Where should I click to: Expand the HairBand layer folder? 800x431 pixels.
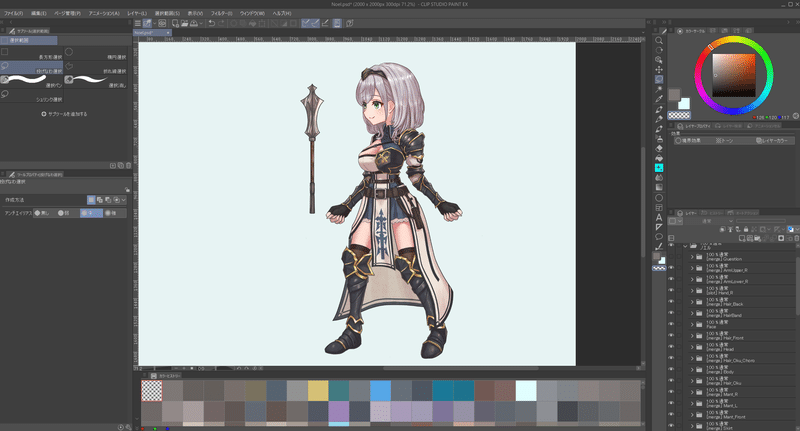(692, 313)
